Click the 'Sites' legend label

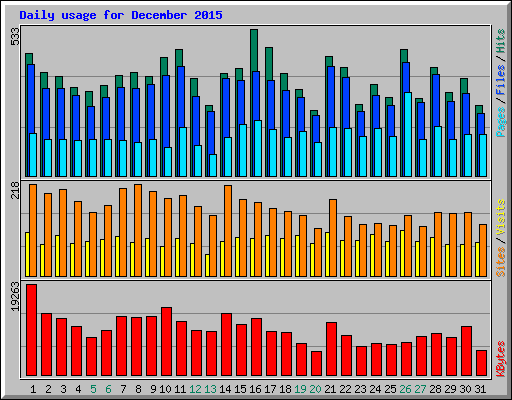point(500,262)
